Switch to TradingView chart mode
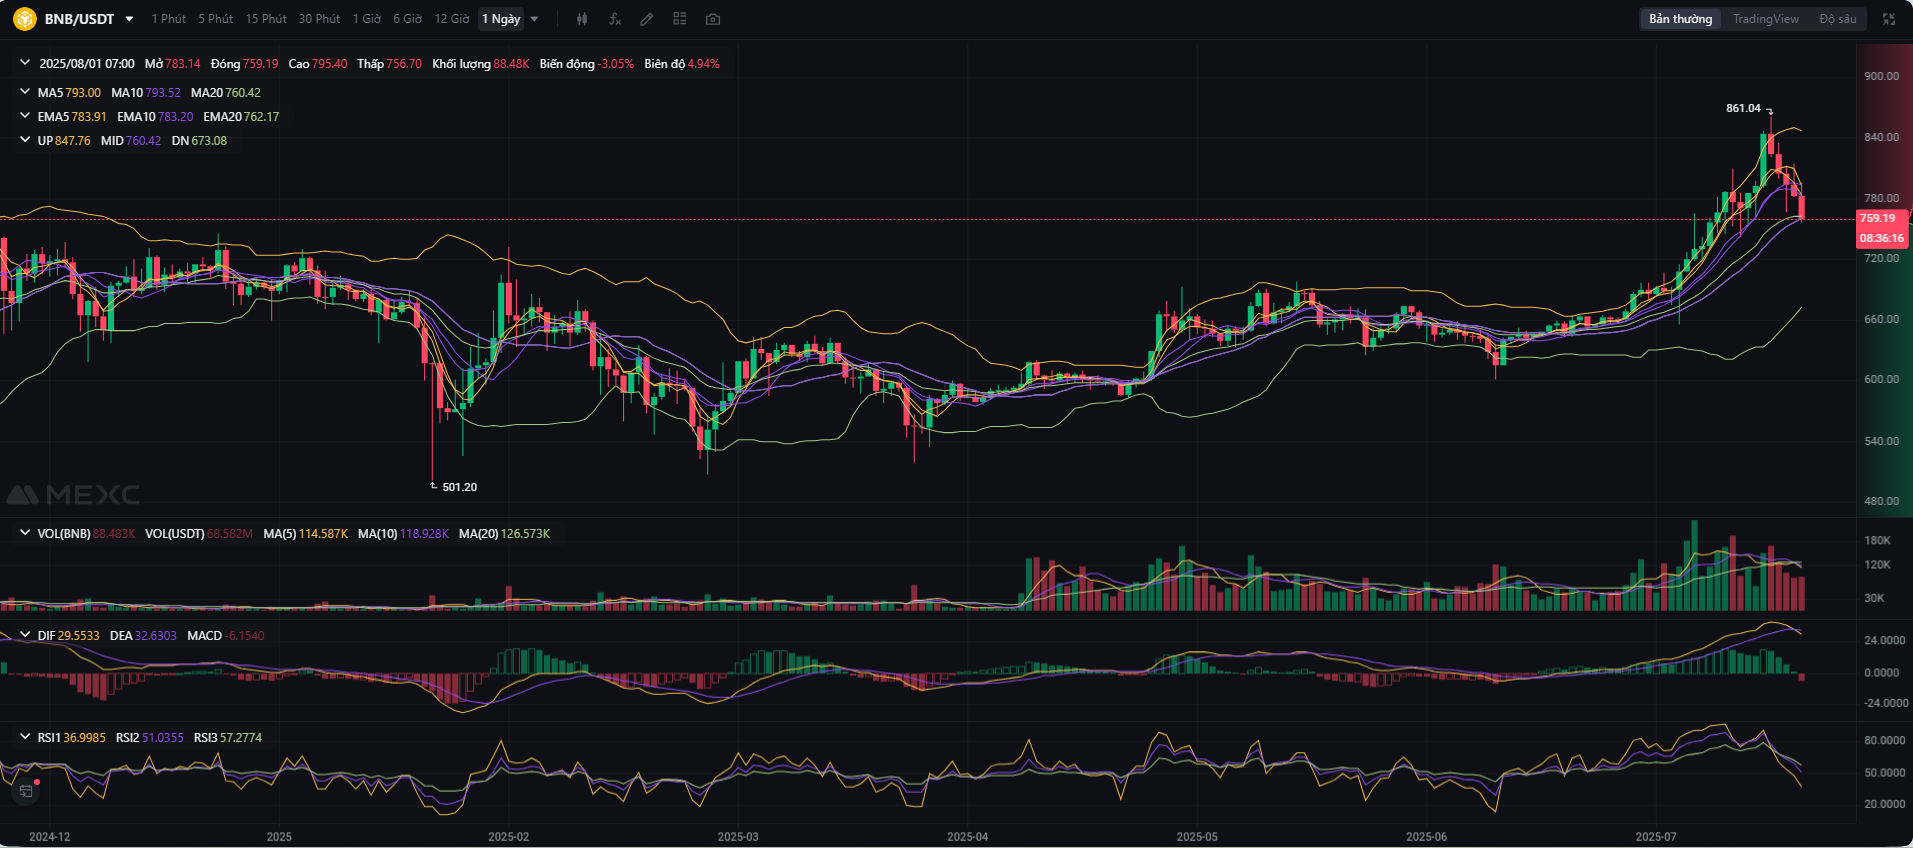Image resolution: width=1913 pixels, height=848 pixels. (x=1766, y=19)
